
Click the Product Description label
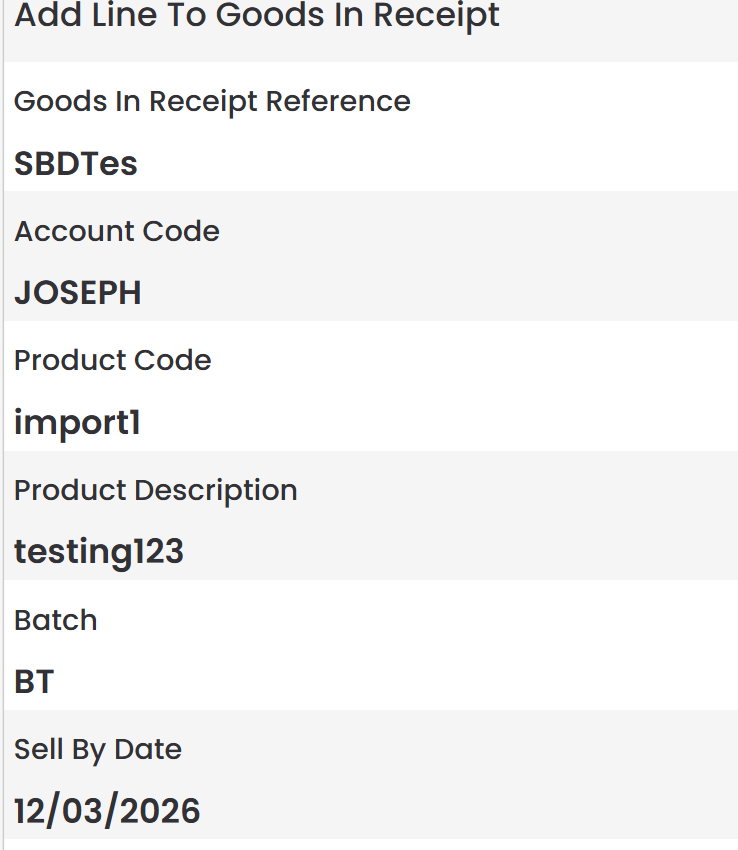click(156, 490)
